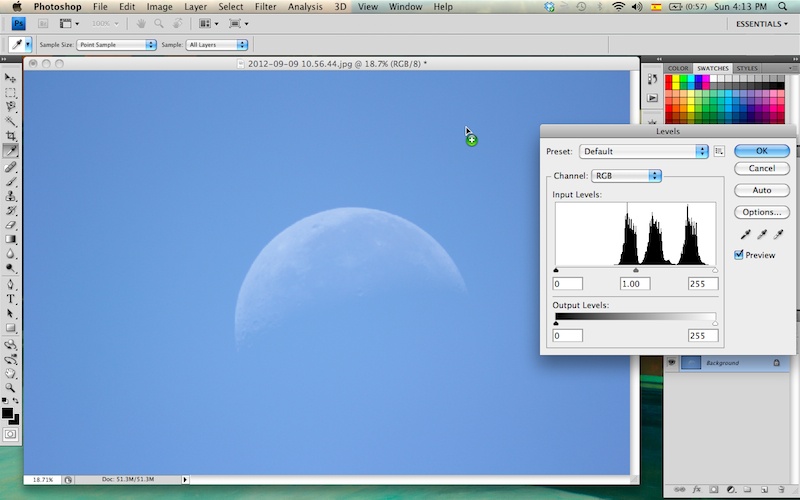Click the set white point eyedropper
Viewport: 800px width, 500px height.
pos(779,234)
